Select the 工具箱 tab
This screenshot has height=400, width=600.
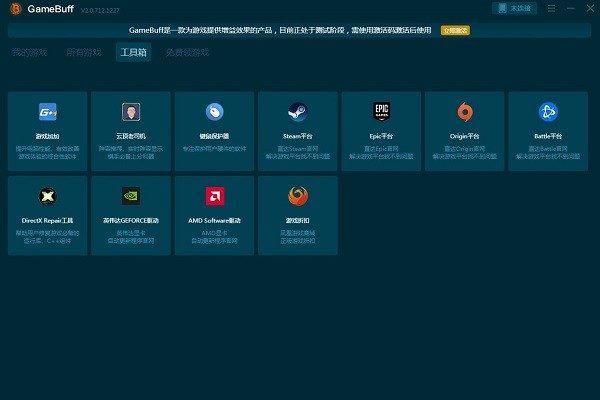(x=133, y=52)
